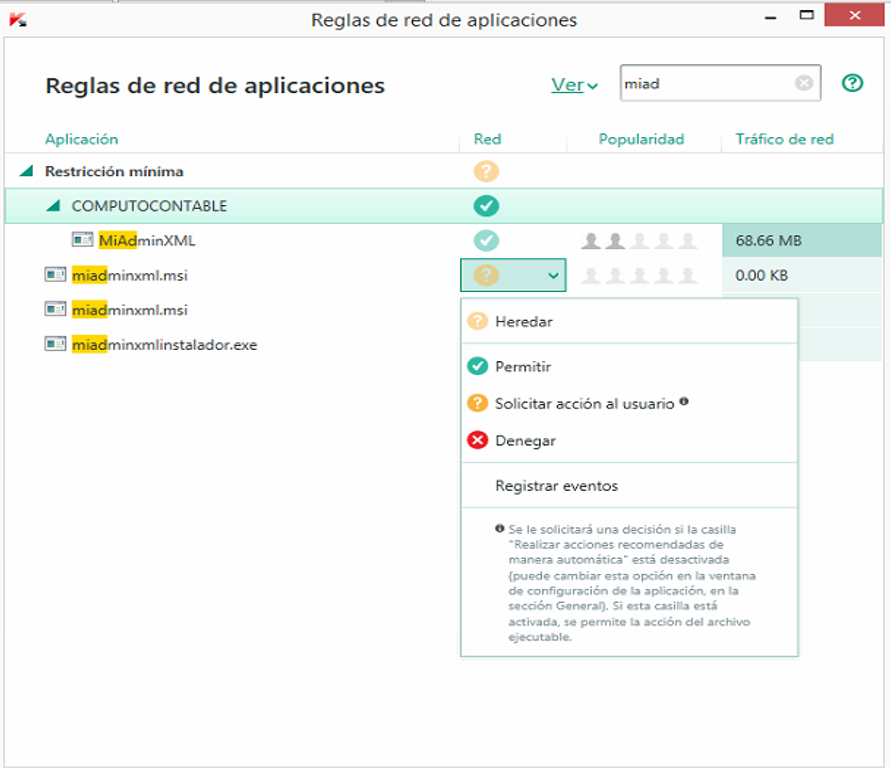Collapse the COMPUTOCONTABLE tree node
891x768 pixels.
[x=53, y=206]
